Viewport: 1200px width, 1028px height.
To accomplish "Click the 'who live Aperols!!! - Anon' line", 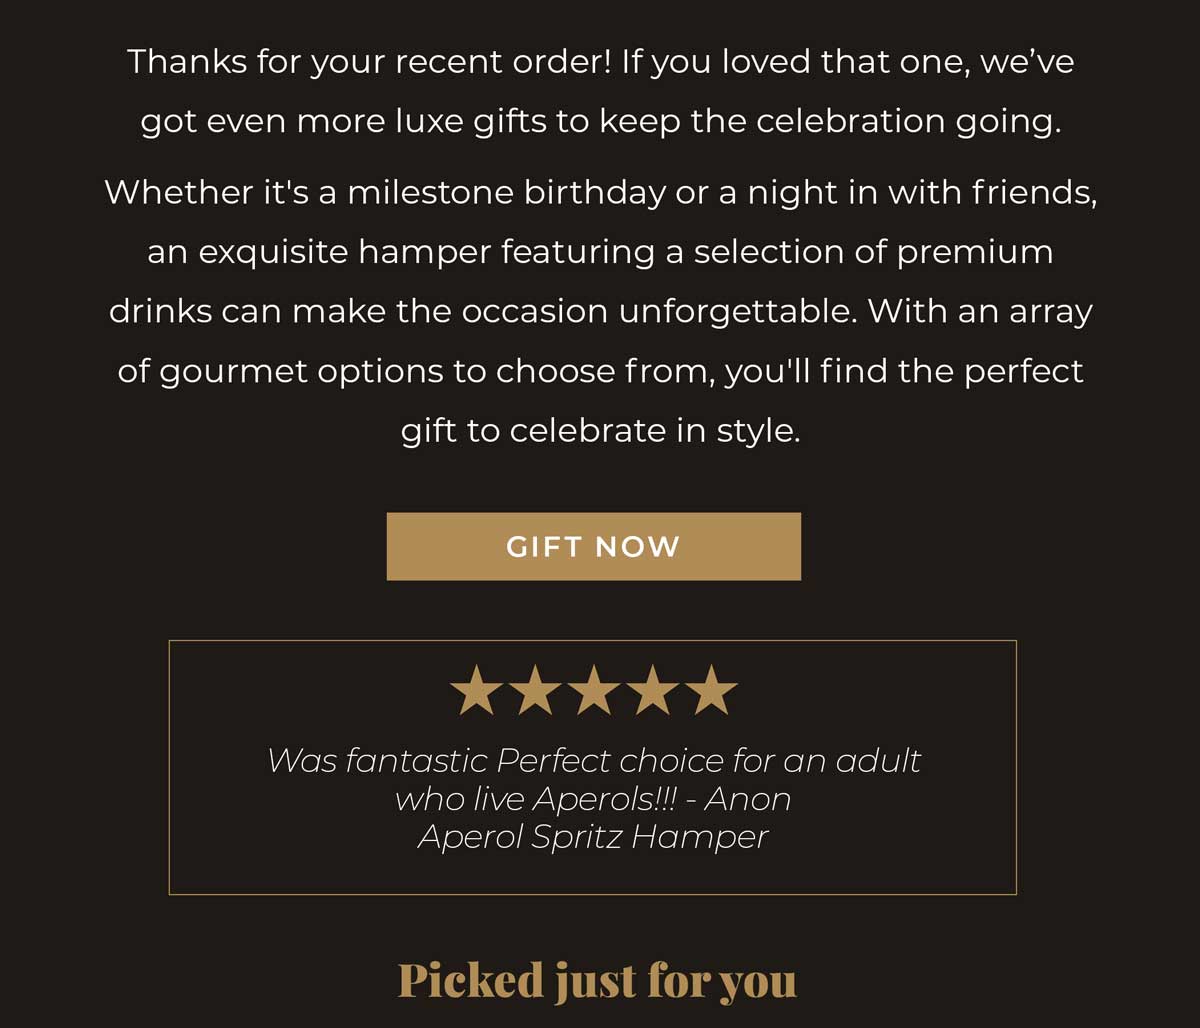I will click(x=593, y=798).
